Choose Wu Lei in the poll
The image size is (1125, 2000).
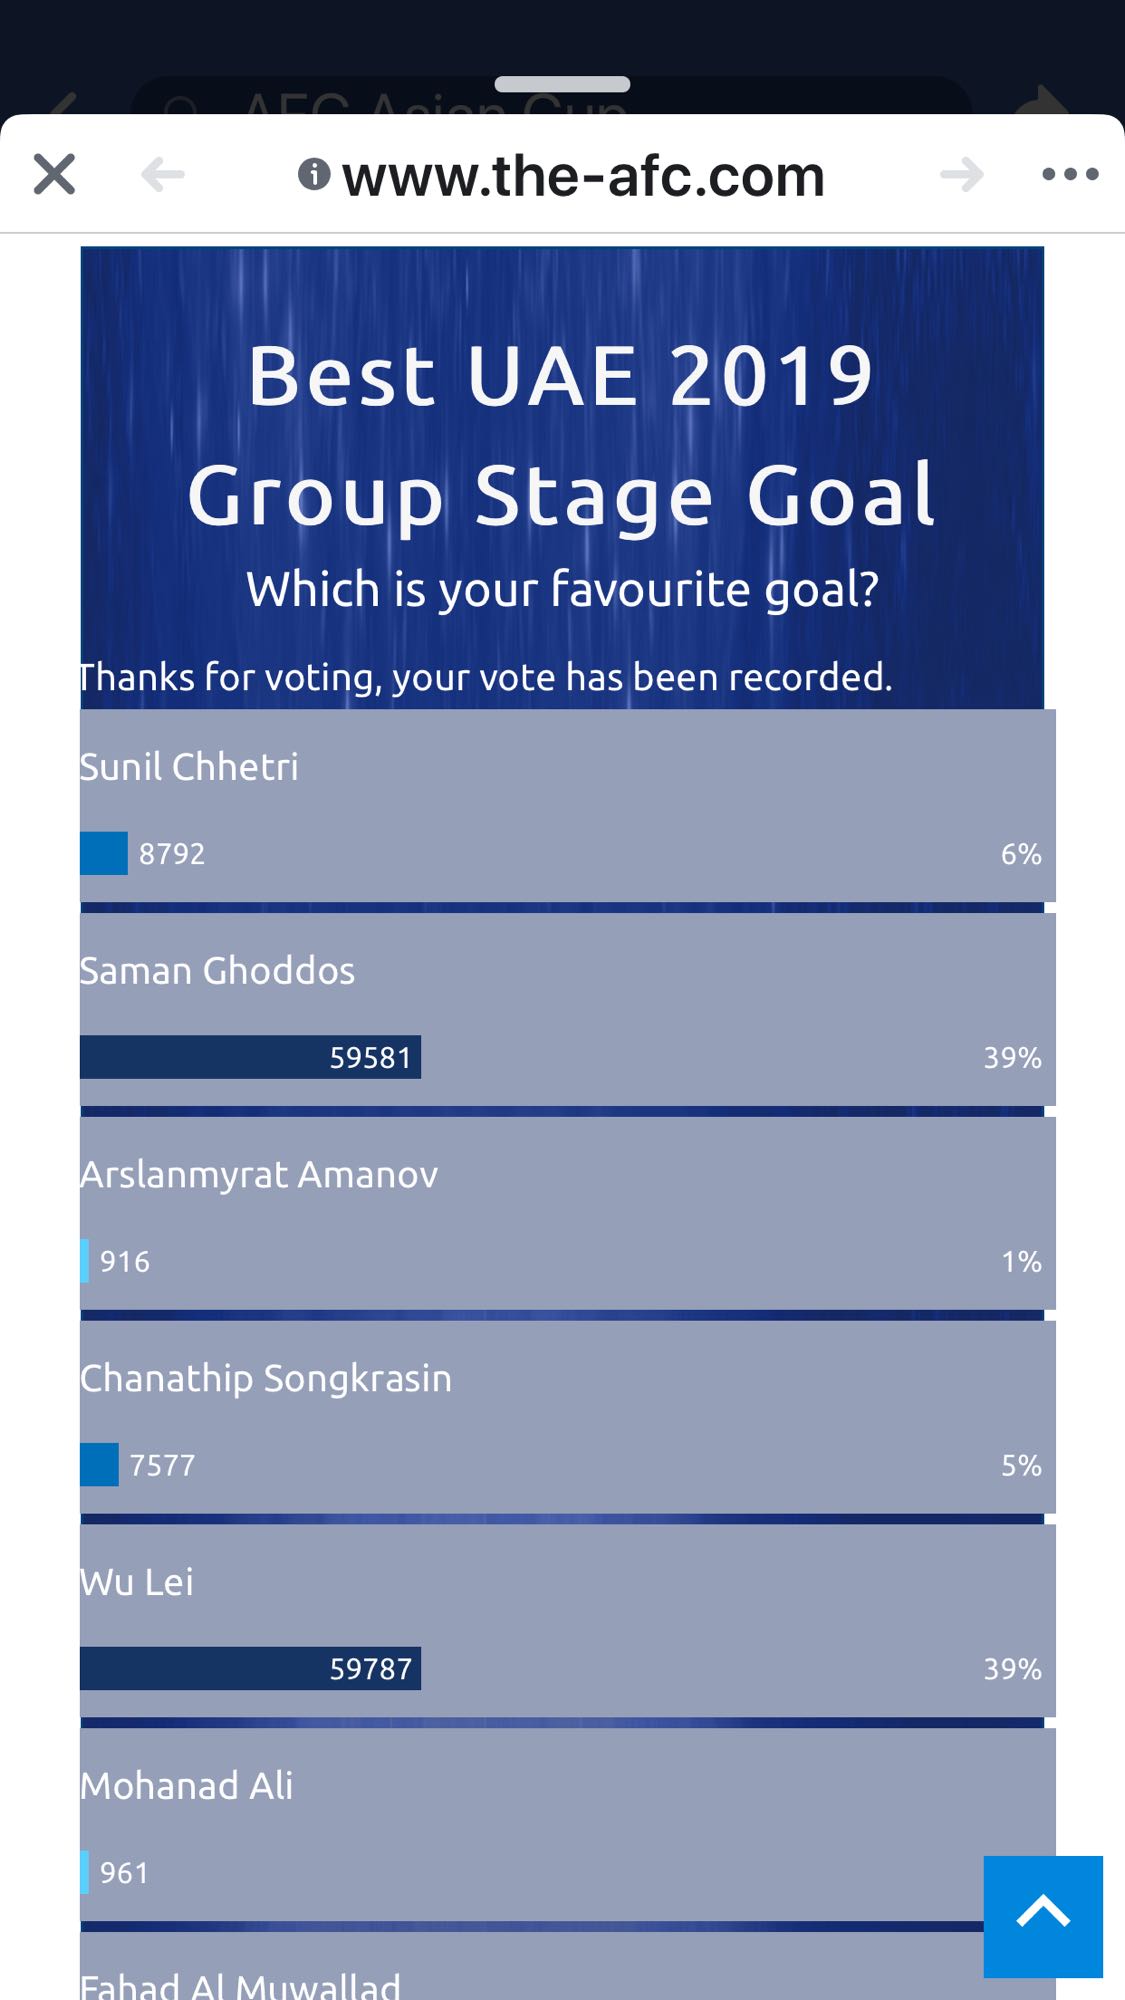coord(137,1583)
